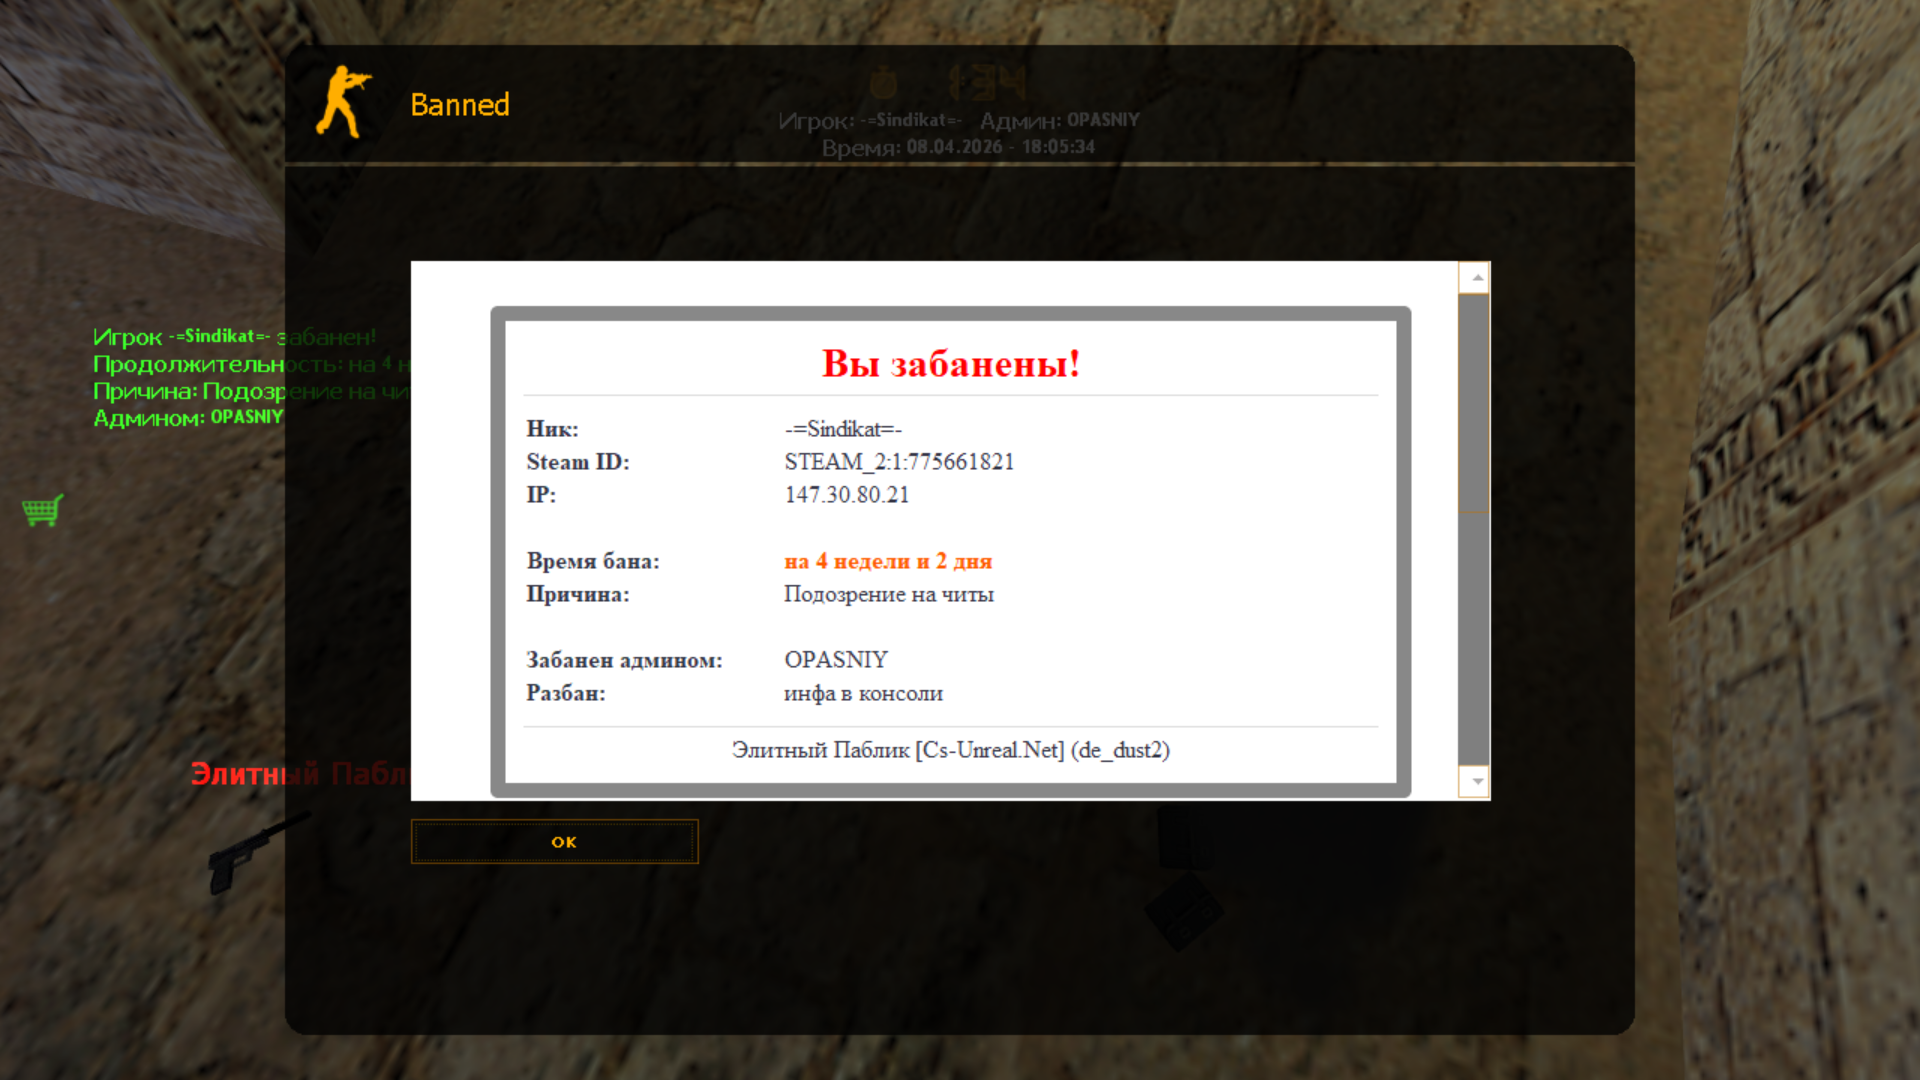This screenshot has width=1920, height=1080.
Task: Click the vertical scrollbar thumb
Action: pos(1474,403)
